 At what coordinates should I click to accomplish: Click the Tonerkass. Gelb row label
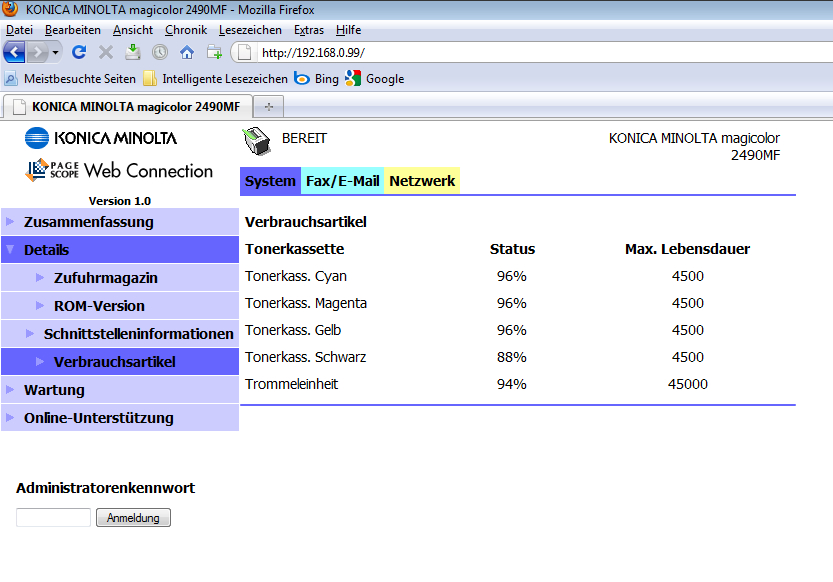[293, 330]
